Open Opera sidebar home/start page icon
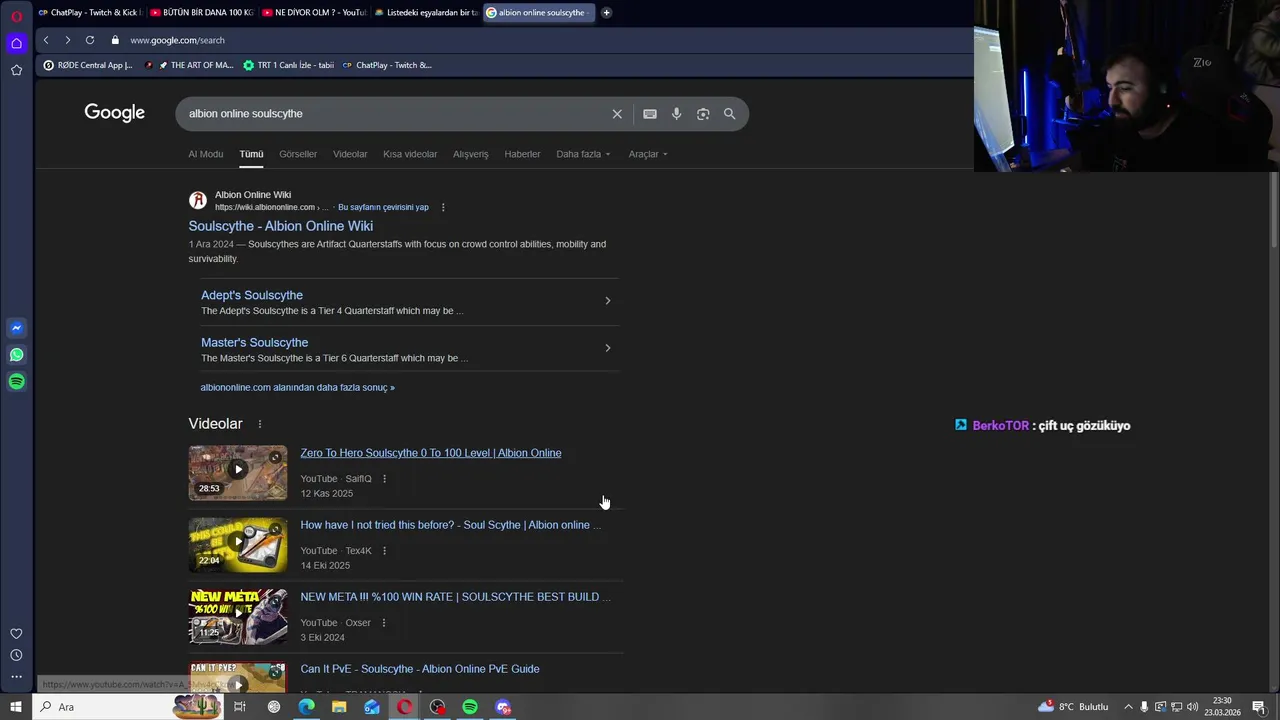Screen dimensions: 1280x720 click(16, 43)
